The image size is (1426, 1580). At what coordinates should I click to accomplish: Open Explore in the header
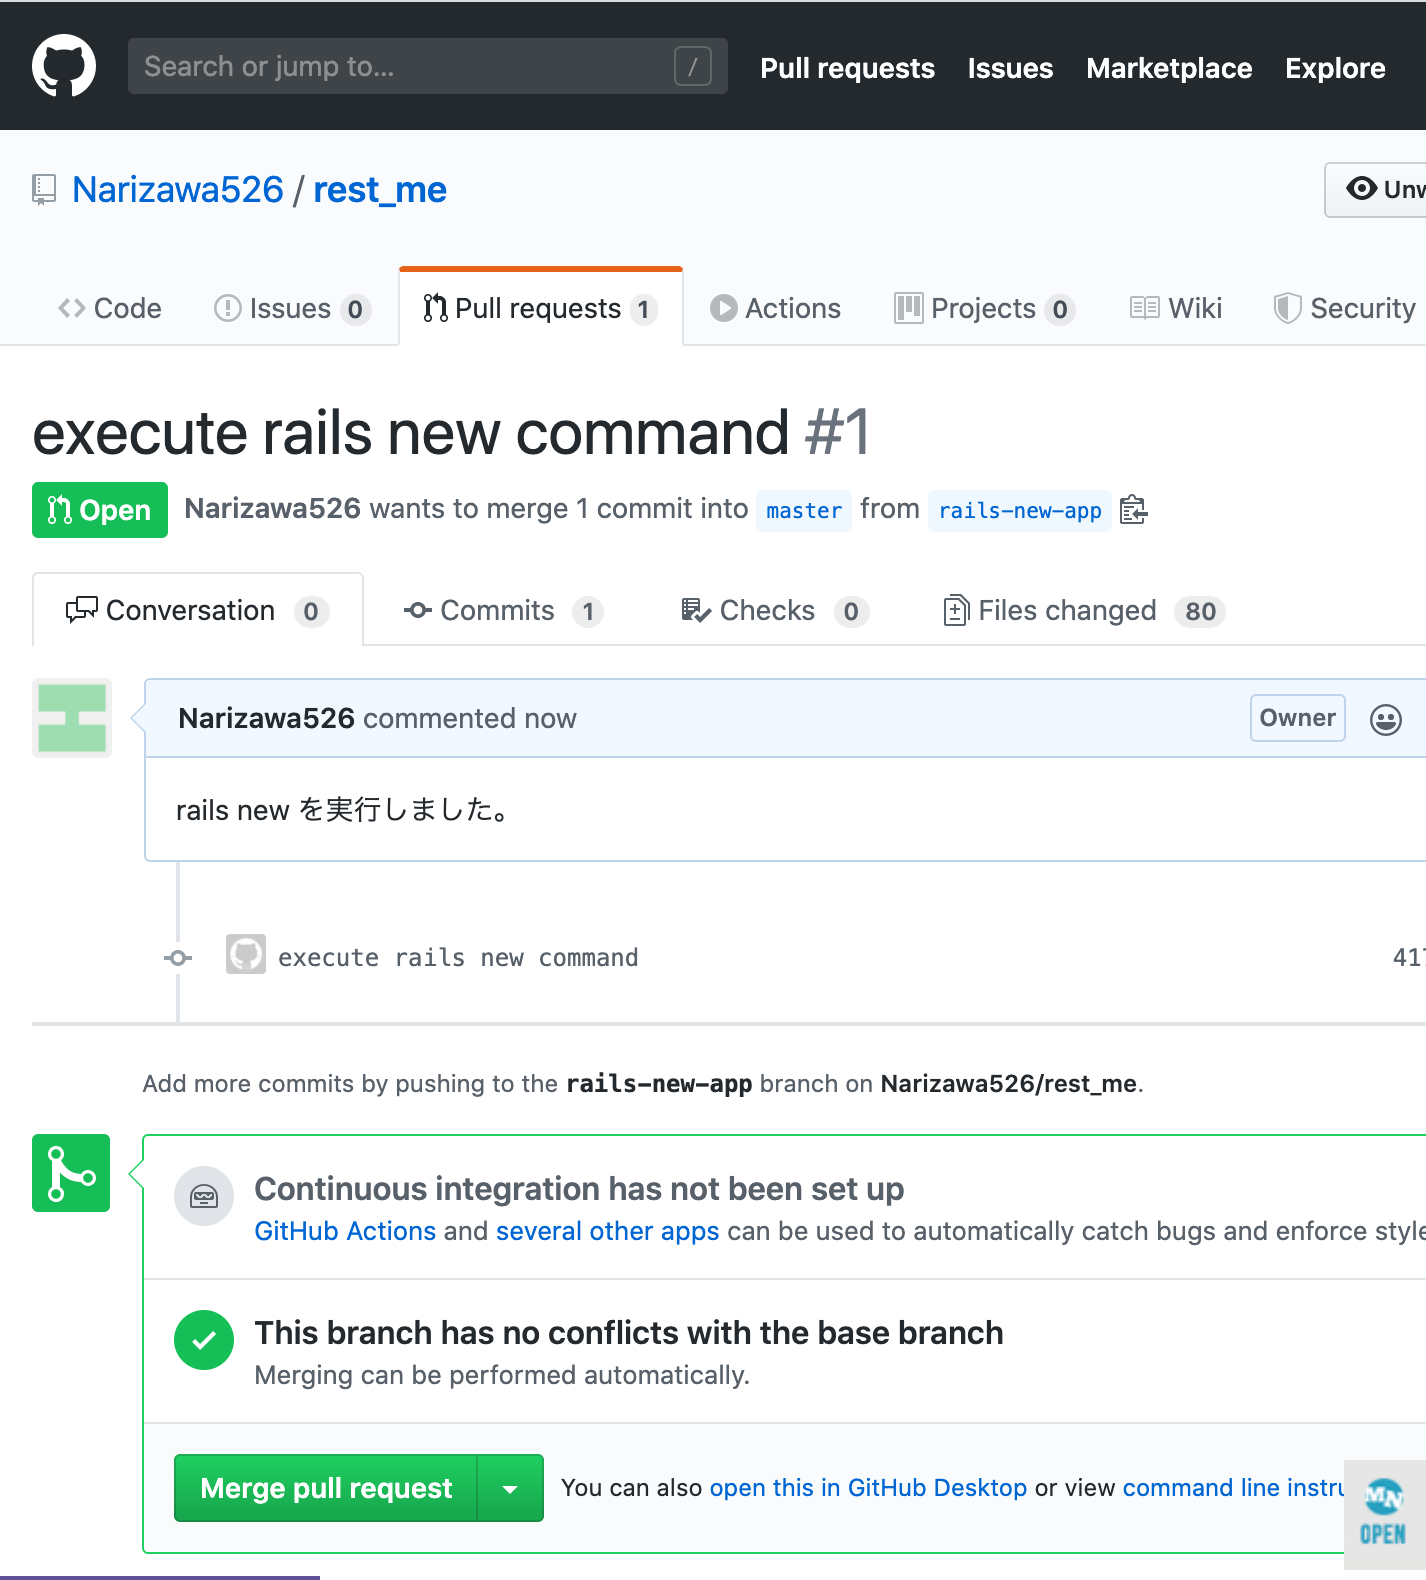click(x=1335, y=68)
